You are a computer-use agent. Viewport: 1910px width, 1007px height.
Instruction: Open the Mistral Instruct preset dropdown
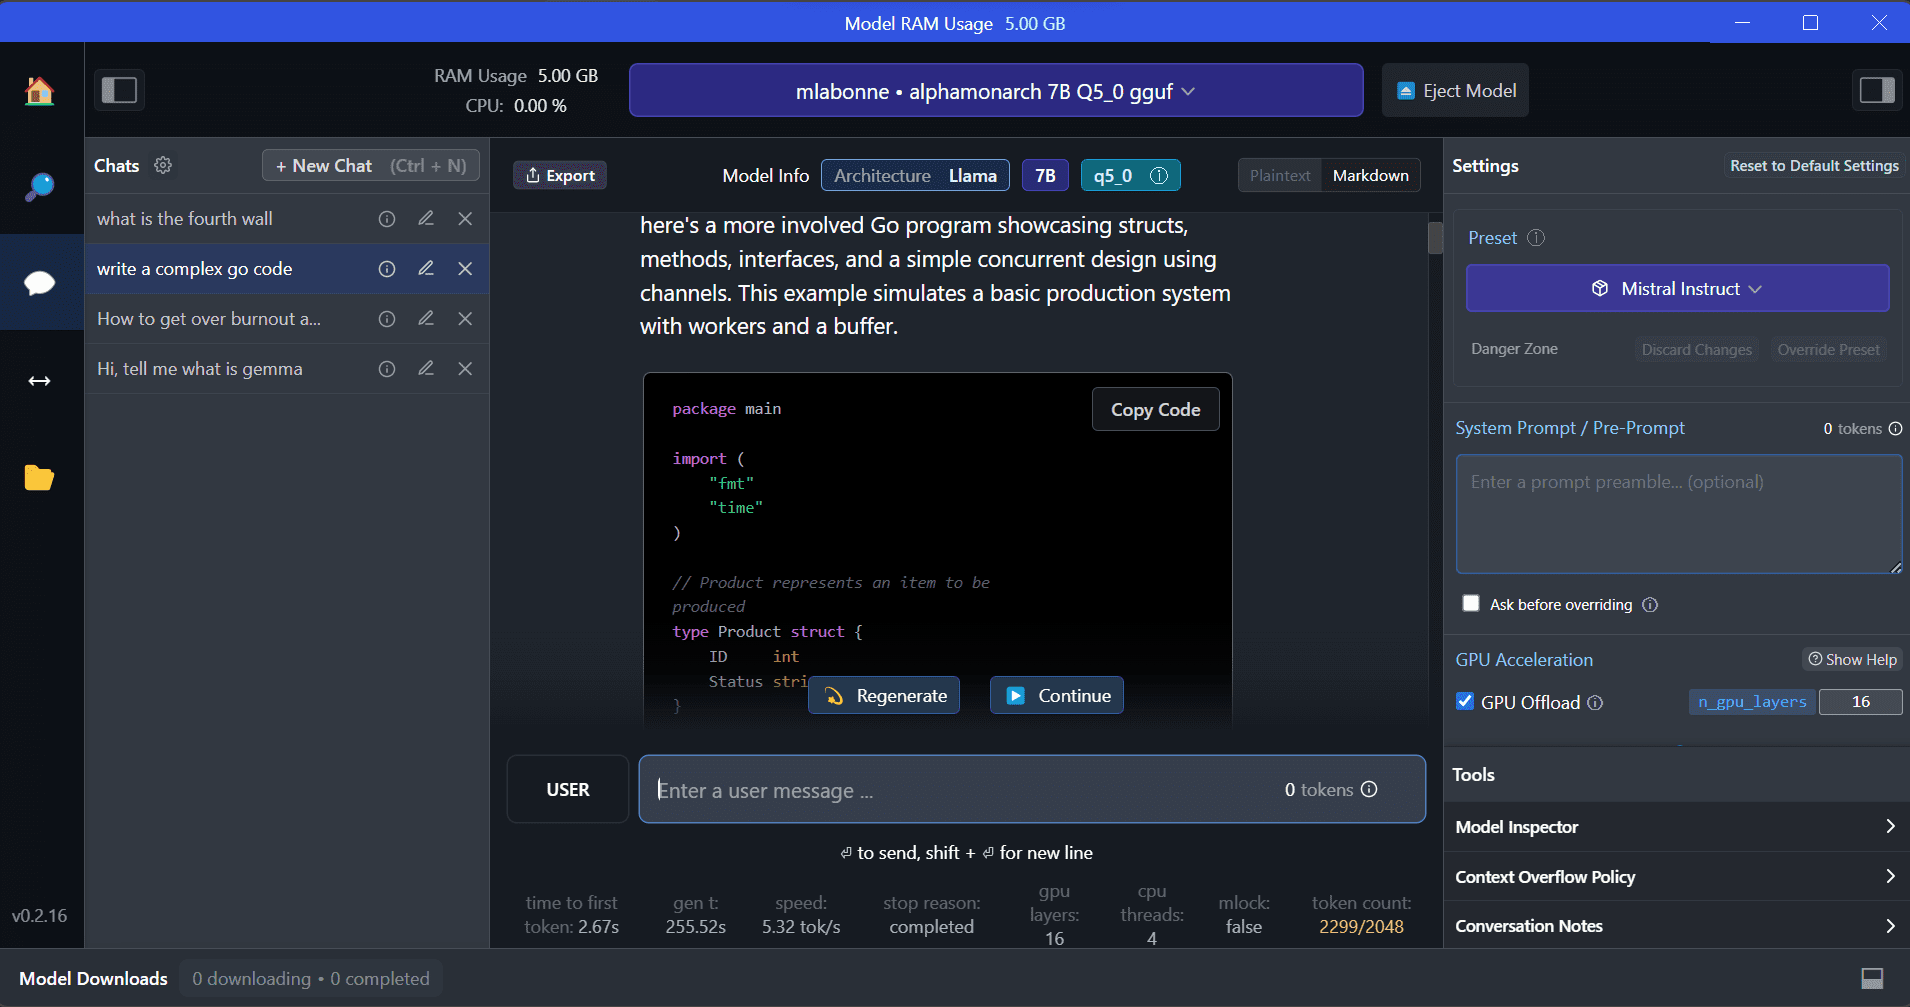coord(1677,288)
